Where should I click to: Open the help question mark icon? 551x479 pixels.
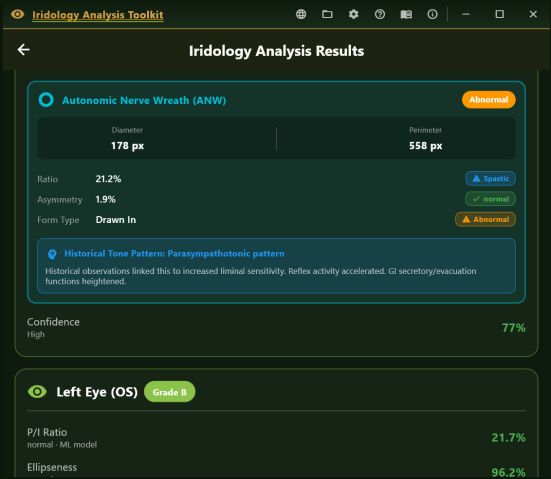coord(380,14)
